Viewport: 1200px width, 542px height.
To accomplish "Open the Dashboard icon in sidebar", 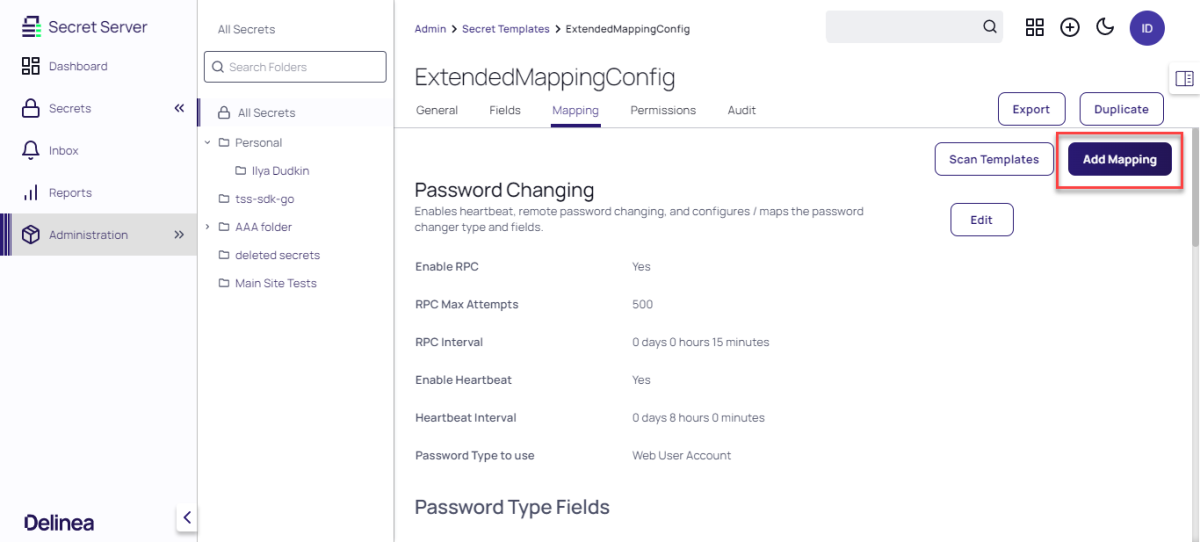I will click(30, 66).
